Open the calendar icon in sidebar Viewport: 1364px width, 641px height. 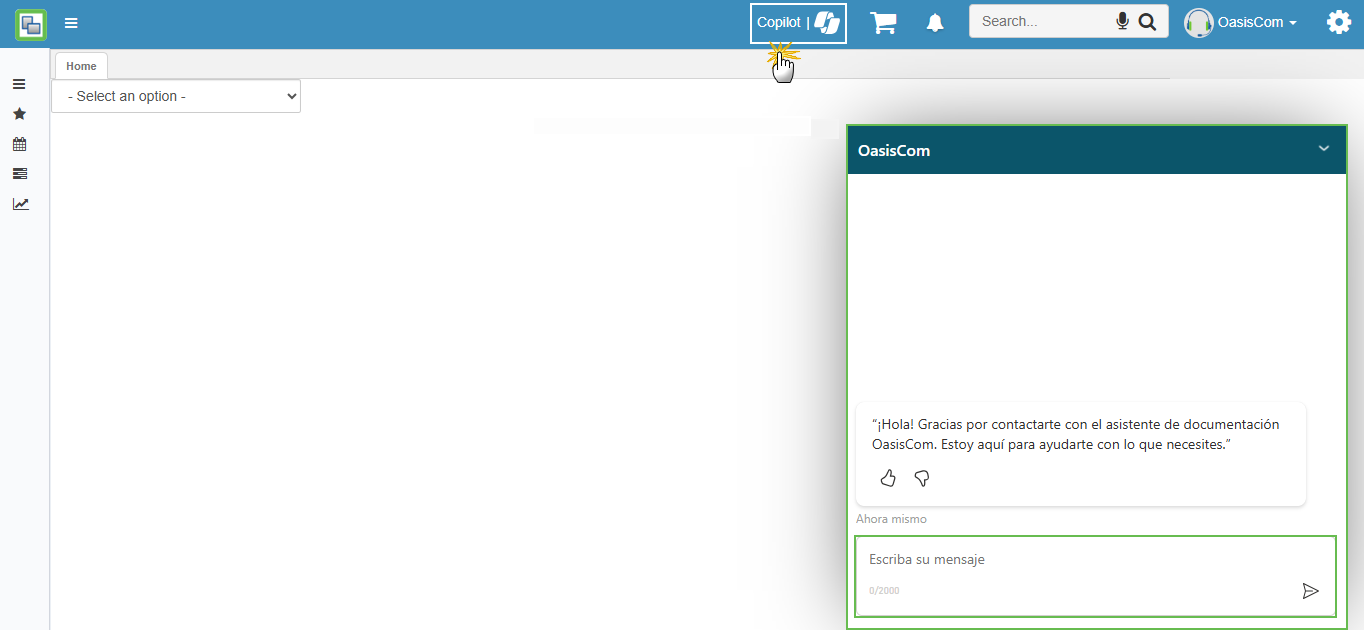click(19, 144)
